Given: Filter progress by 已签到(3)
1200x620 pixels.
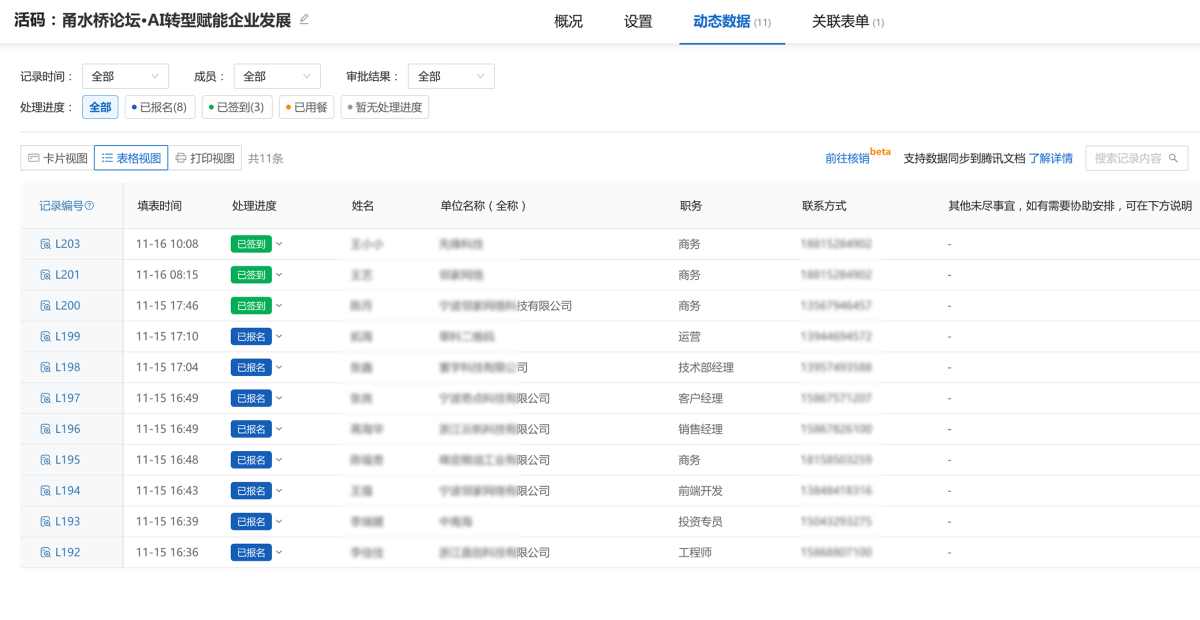Looking at the screenshot, I should pos(237,107).
